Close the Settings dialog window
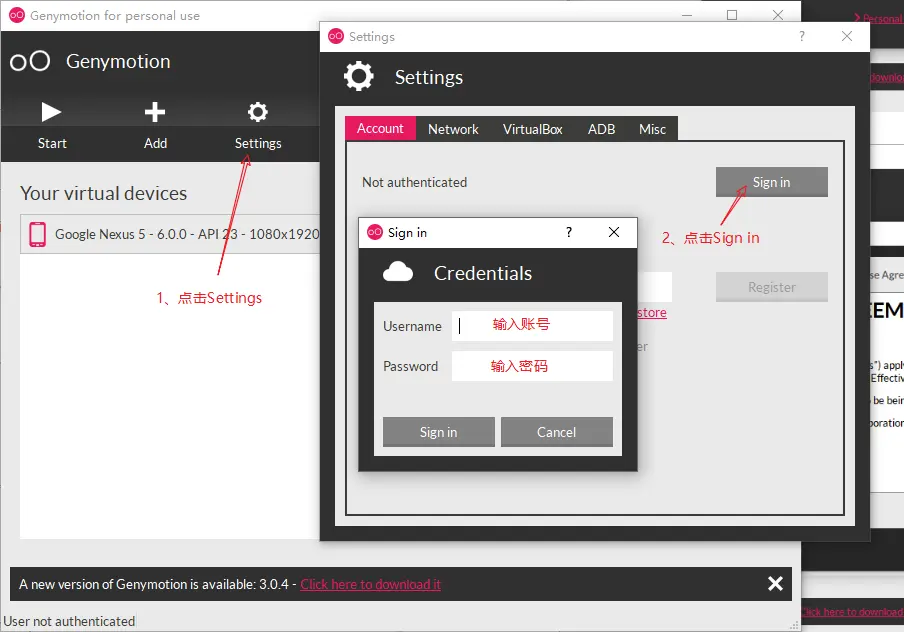This screenshot has height=632, width=904. coord(847,36)
